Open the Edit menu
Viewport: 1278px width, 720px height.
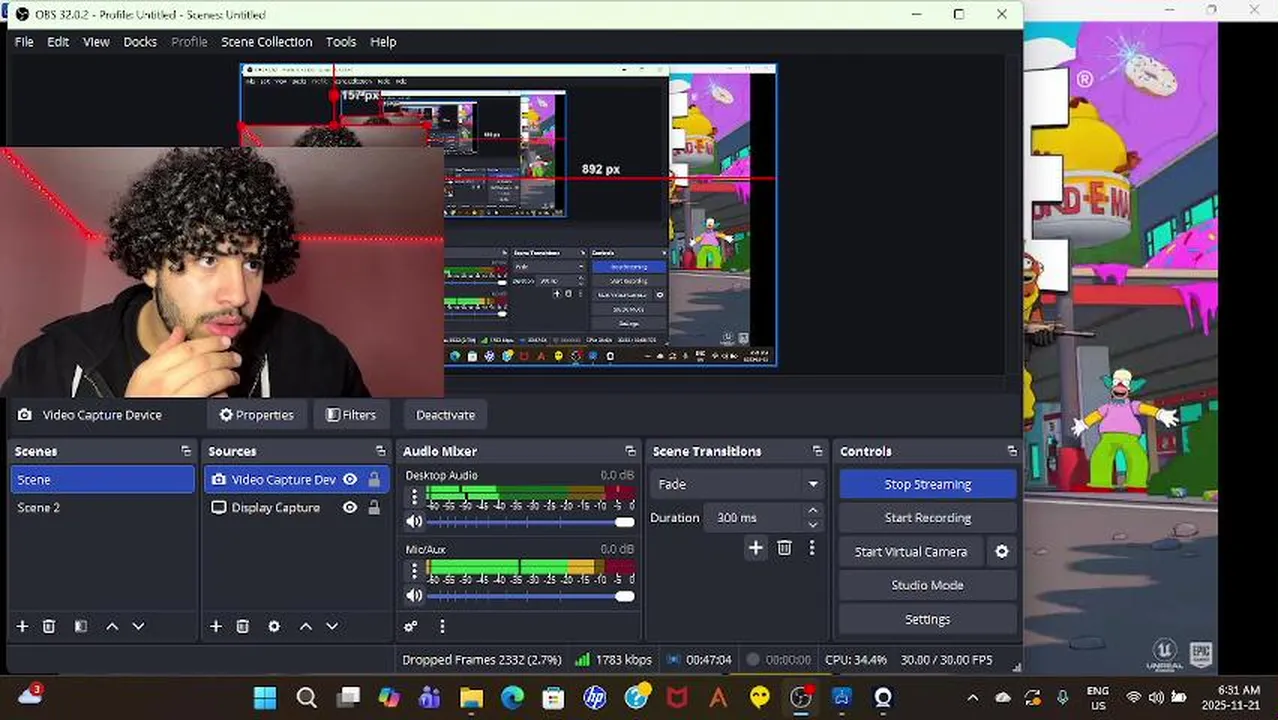58,42
